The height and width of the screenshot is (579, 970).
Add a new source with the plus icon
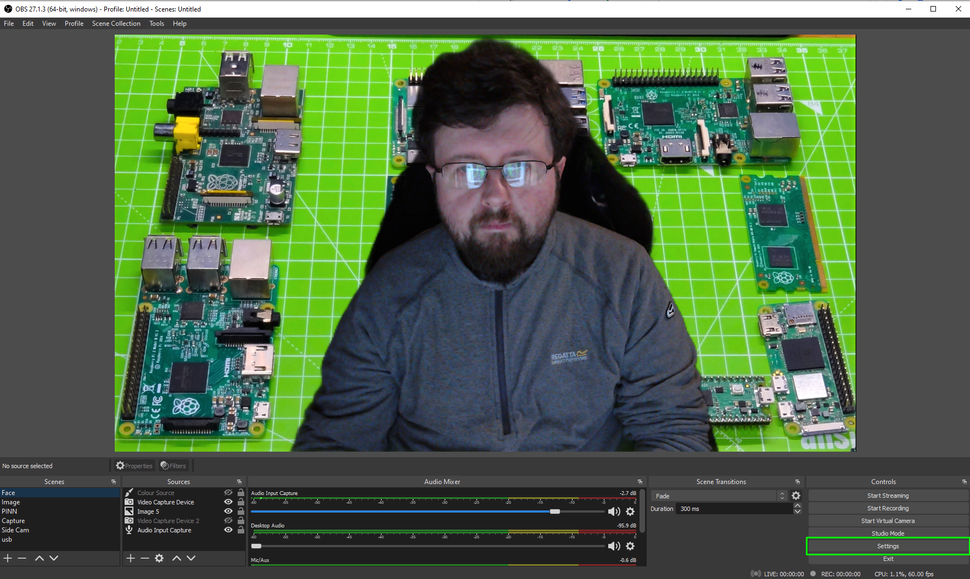click(130, 558)
